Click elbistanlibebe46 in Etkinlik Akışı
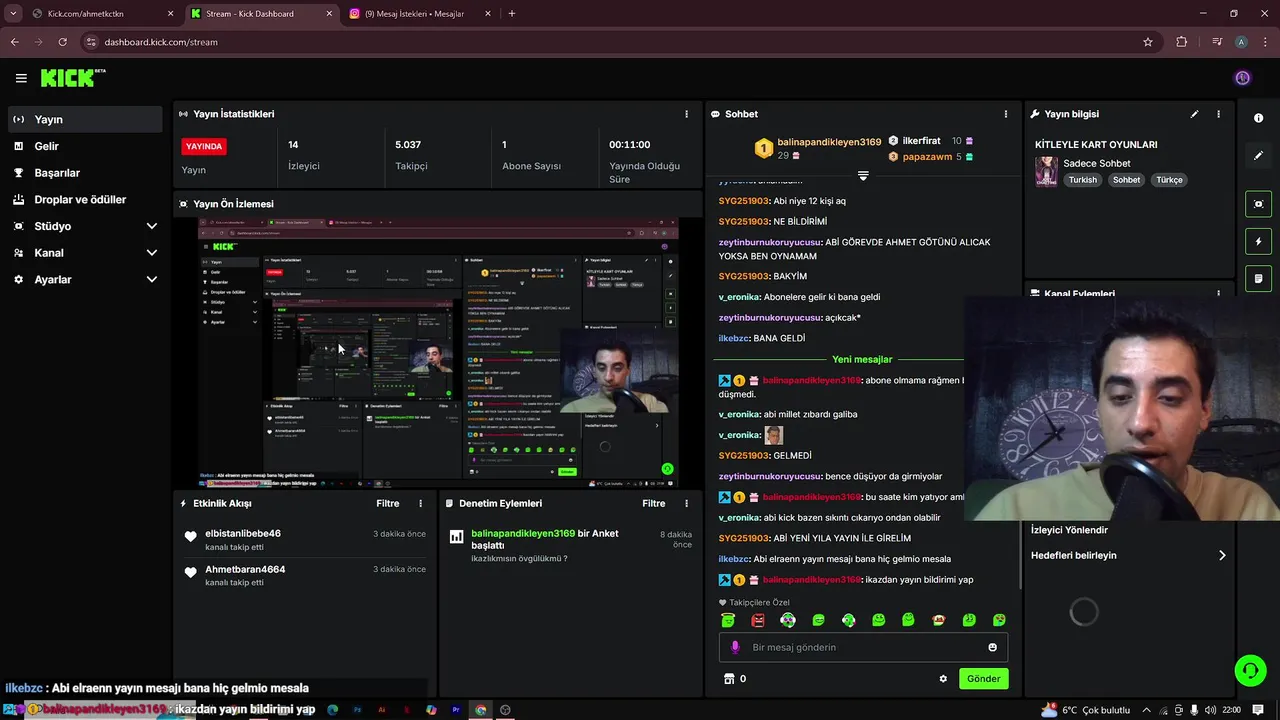Screen dimensions: 1280x720 coord(243,534)
